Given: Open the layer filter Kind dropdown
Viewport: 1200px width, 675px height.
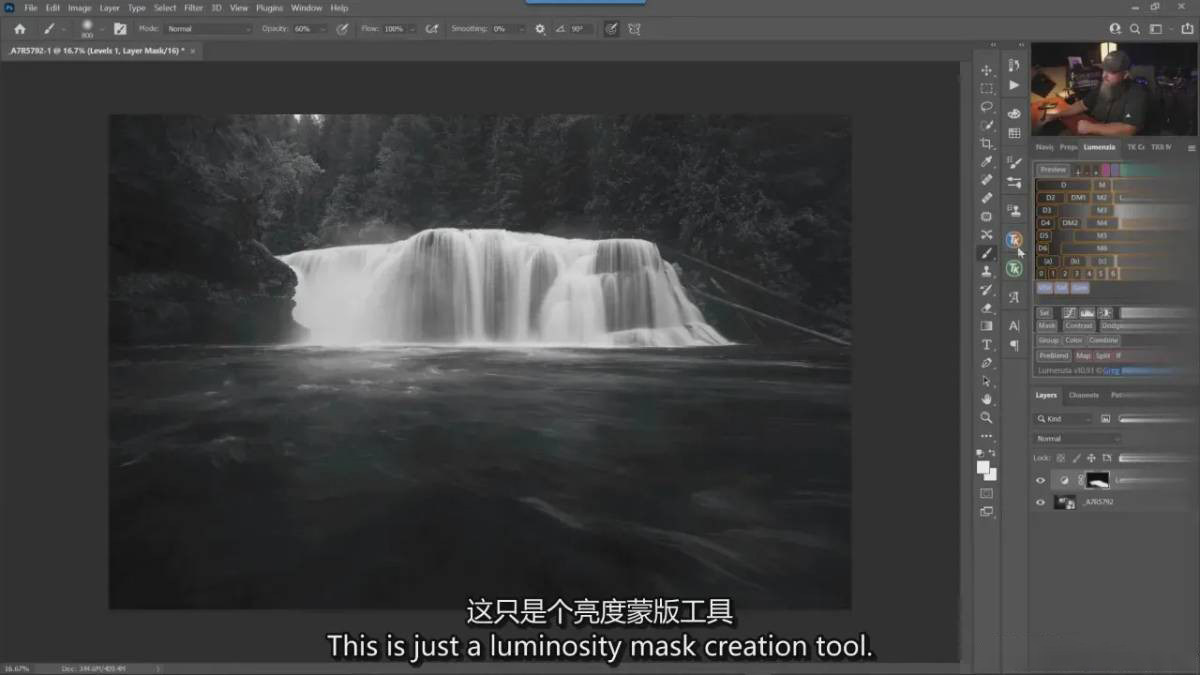Looking at the screenshot, I should (1065, 419).
